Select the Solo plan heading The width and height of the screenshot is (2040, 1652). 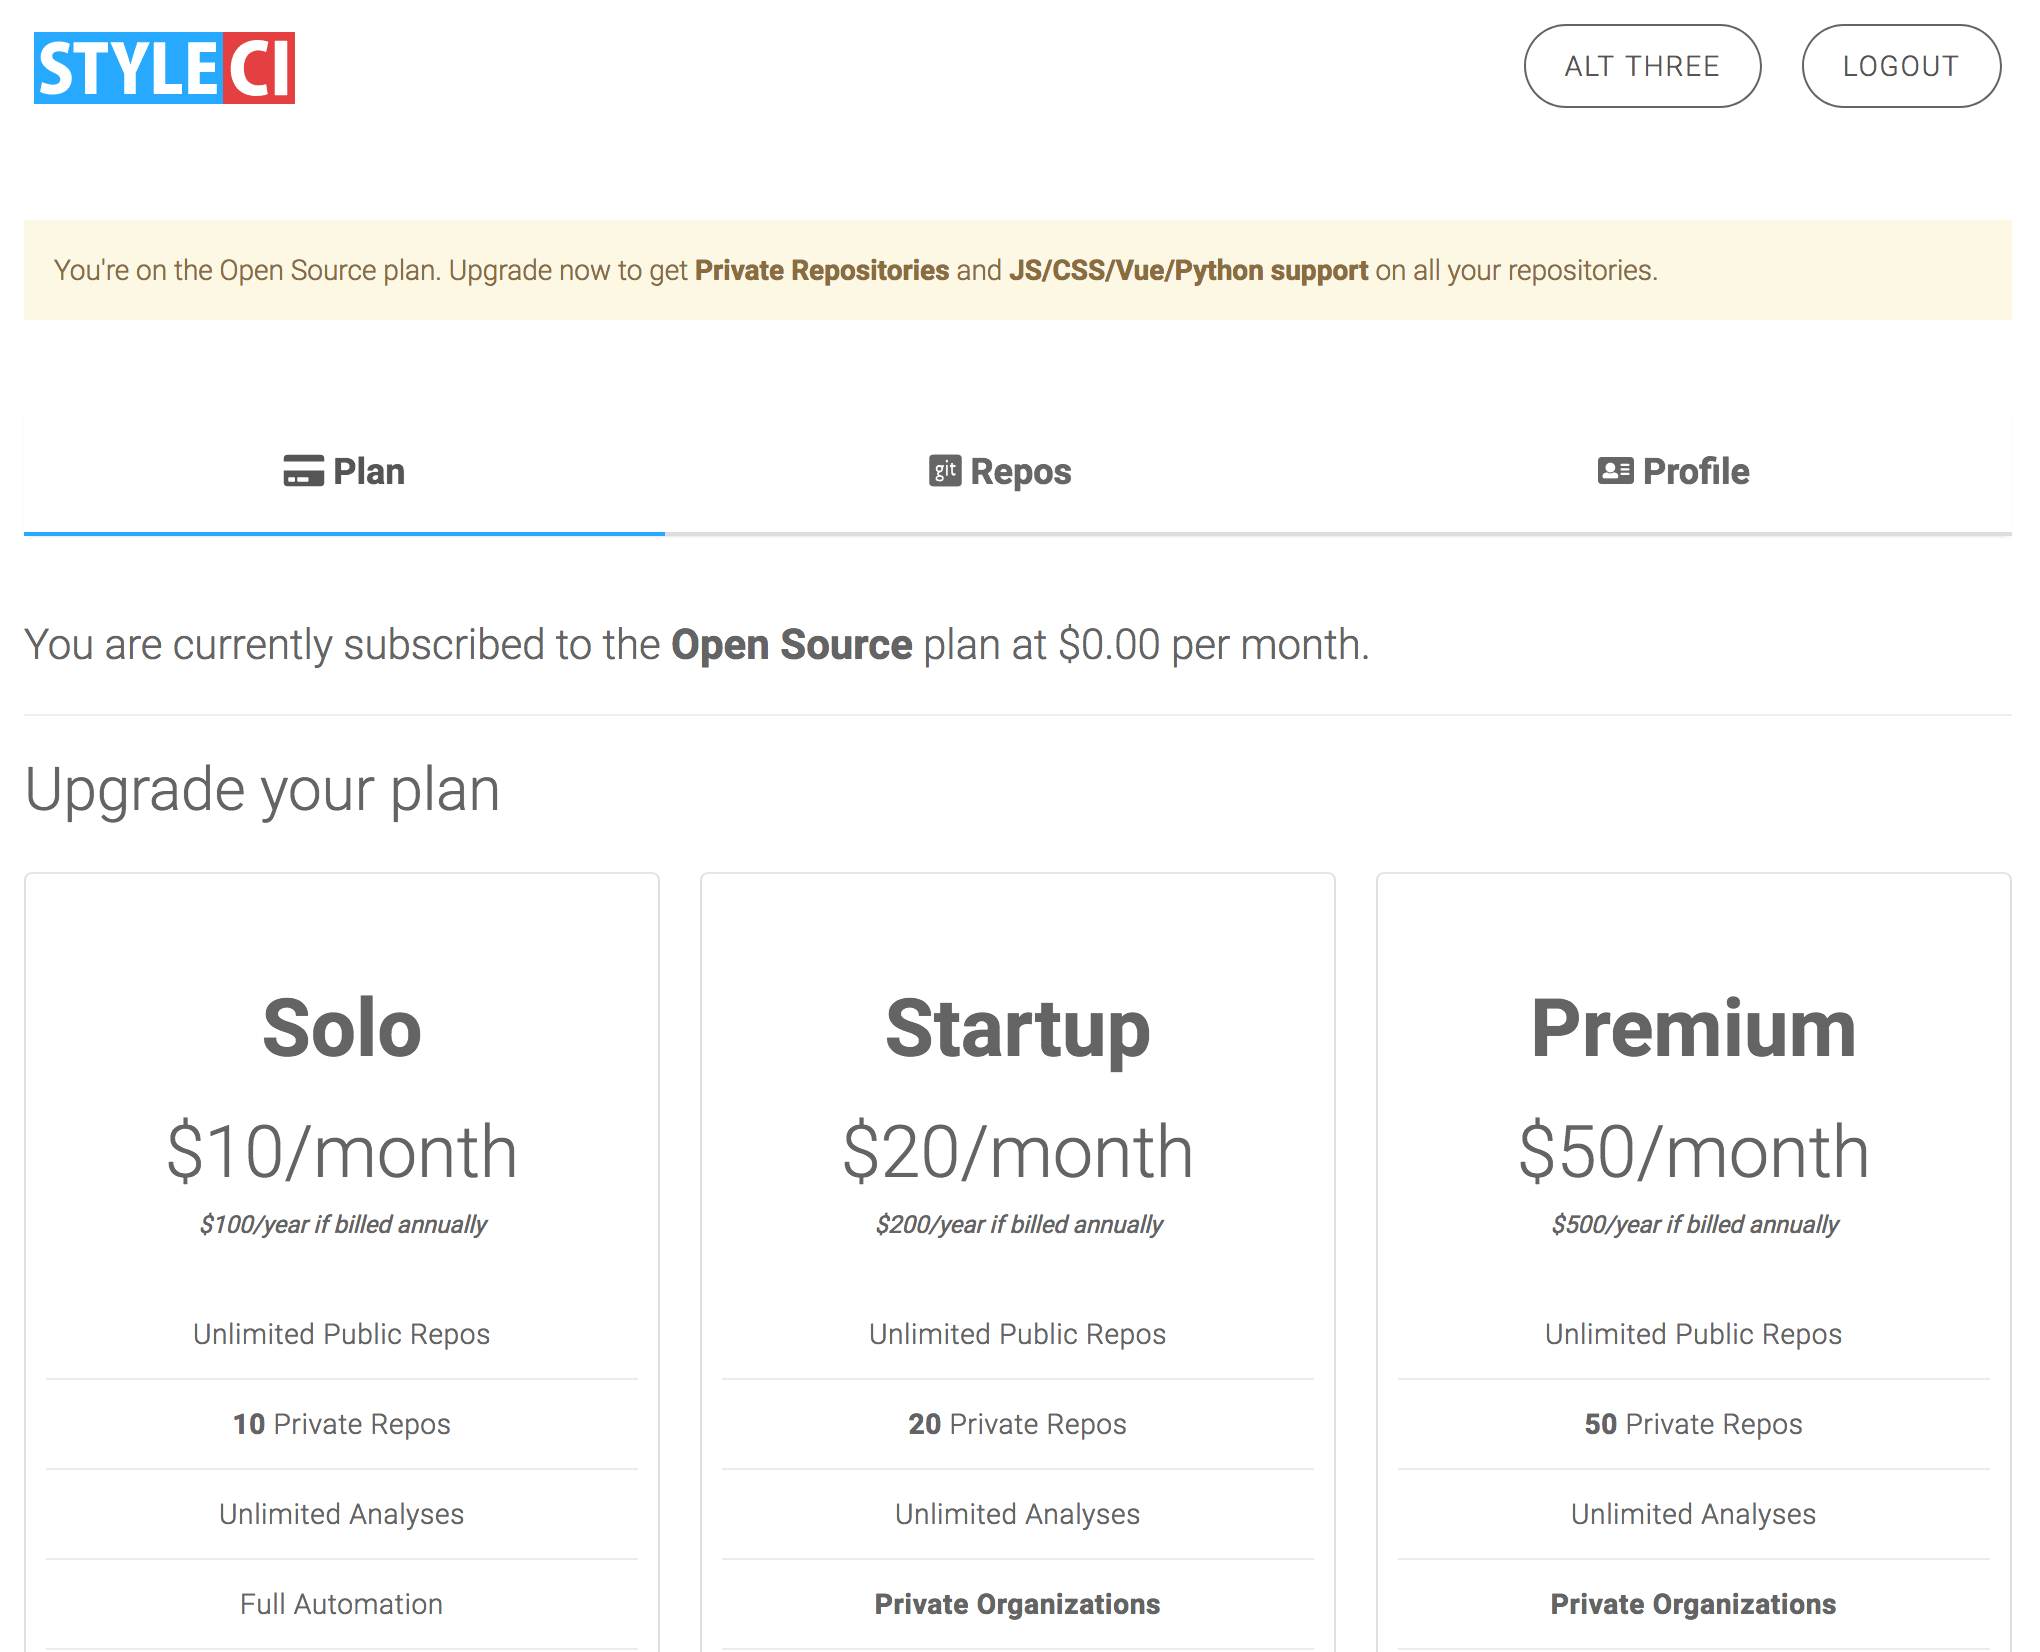tap(342, 1028)
